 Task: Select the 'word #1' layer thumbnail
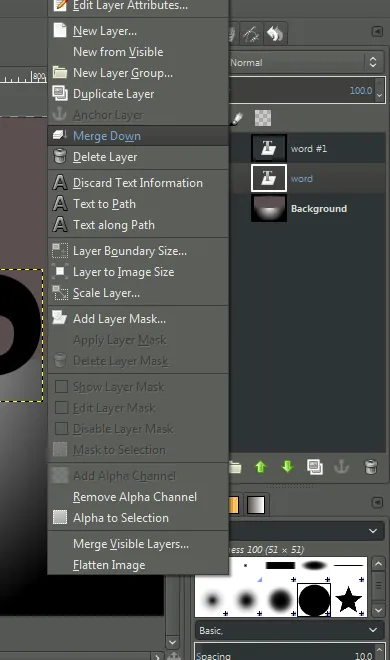tap(269, 148)
